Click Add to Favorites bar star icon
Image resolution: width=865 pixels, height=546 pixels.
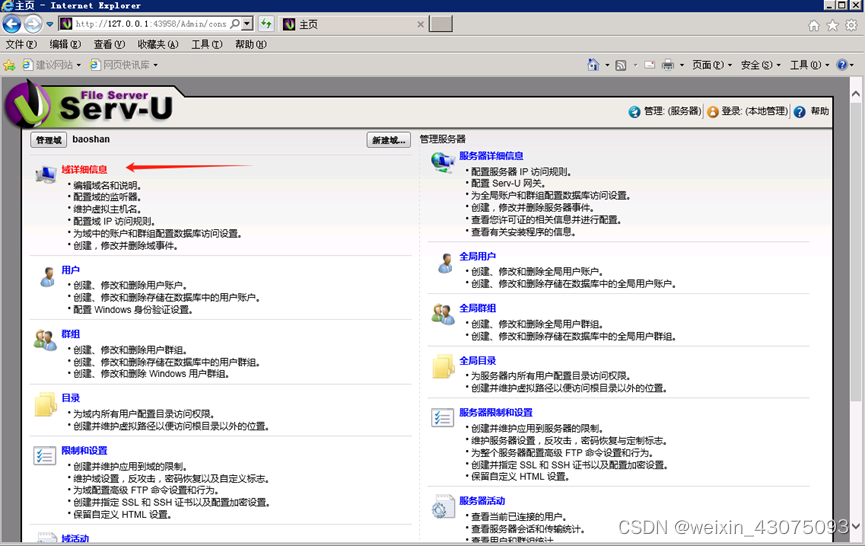pos(9,65)
